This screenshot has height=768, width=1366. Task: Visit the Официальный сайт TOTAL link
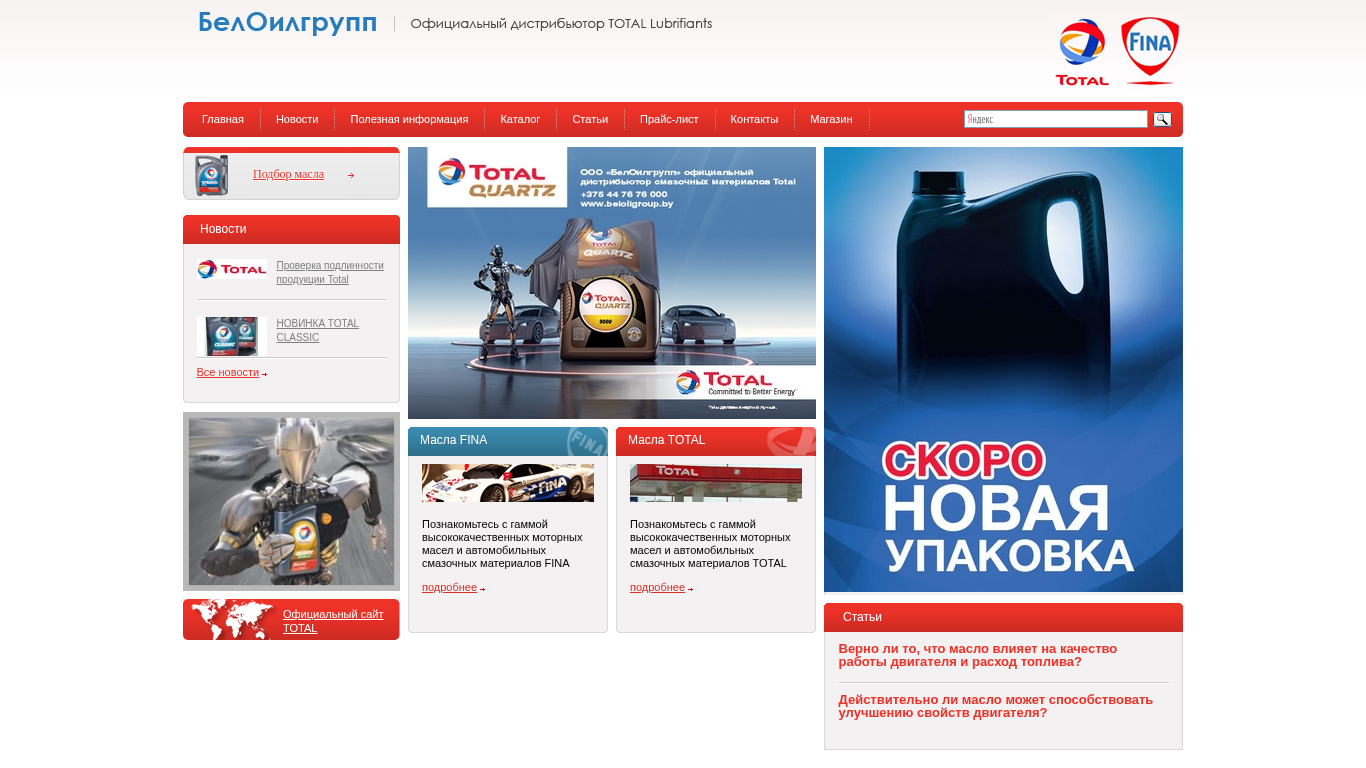coord(333,621)
